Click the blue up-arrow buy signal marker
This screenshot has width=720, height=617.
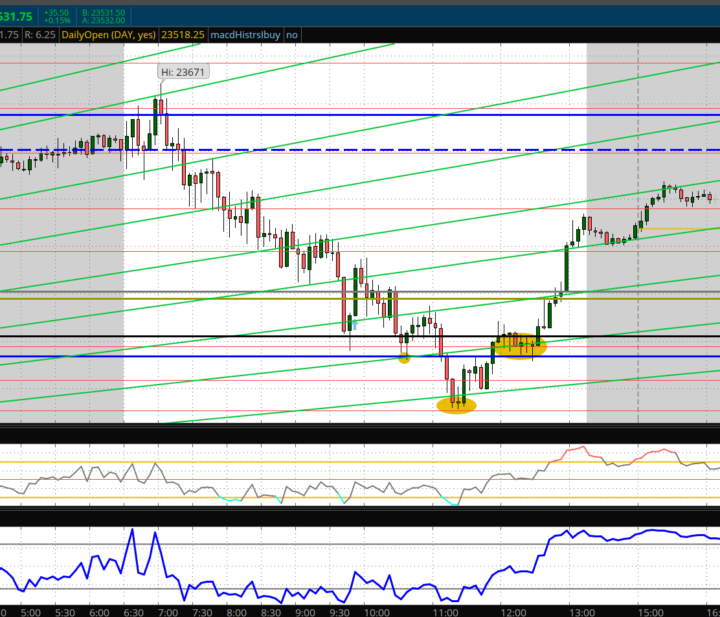click(x=355, y=325)
